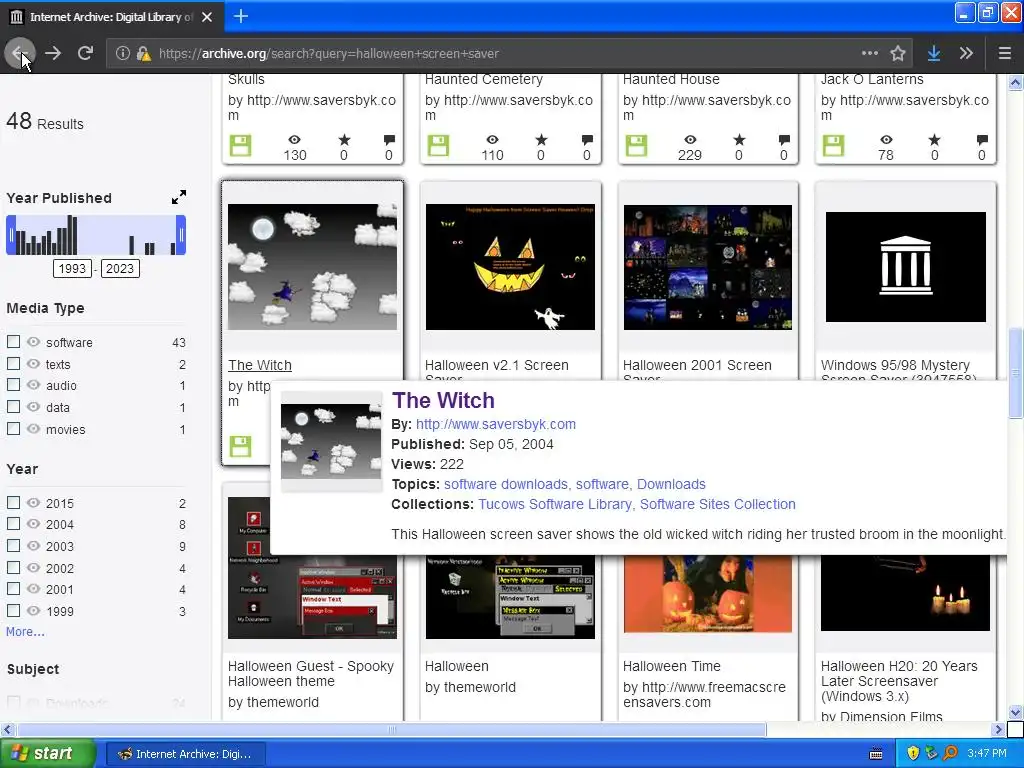The width and height of the screenshot is (1024, 768).
Task: Show more toolbar tools chevron
Action: [966, 53]
